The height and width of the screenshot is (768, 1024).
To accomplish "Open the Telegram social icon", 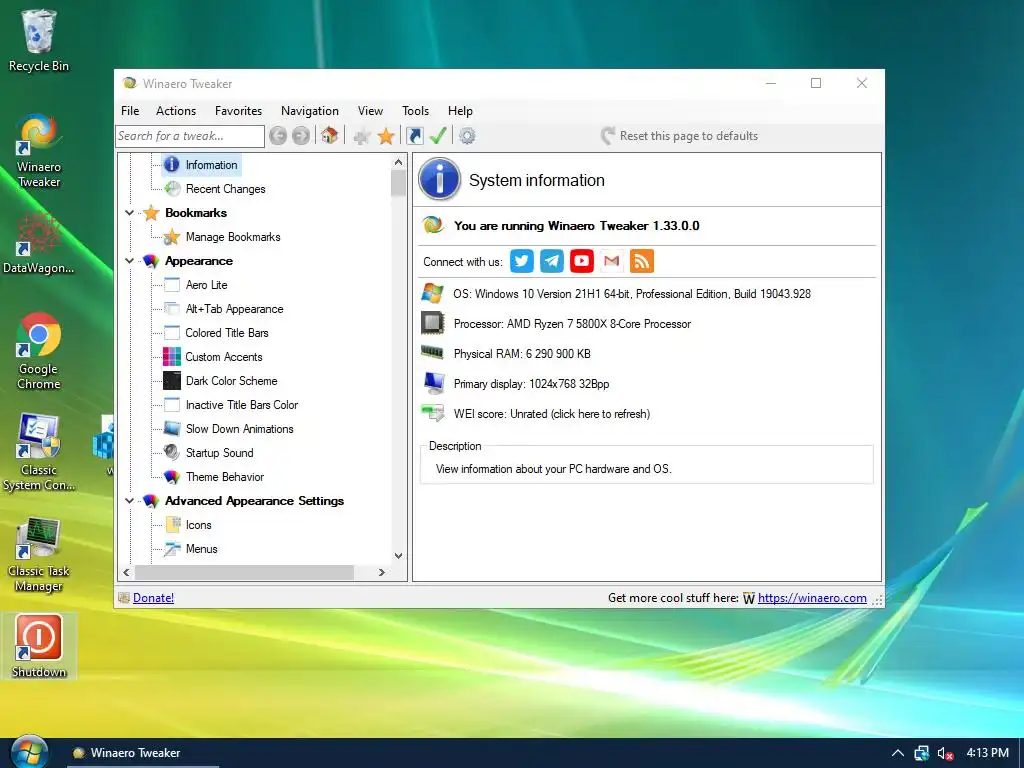I will tap(552, 261).
